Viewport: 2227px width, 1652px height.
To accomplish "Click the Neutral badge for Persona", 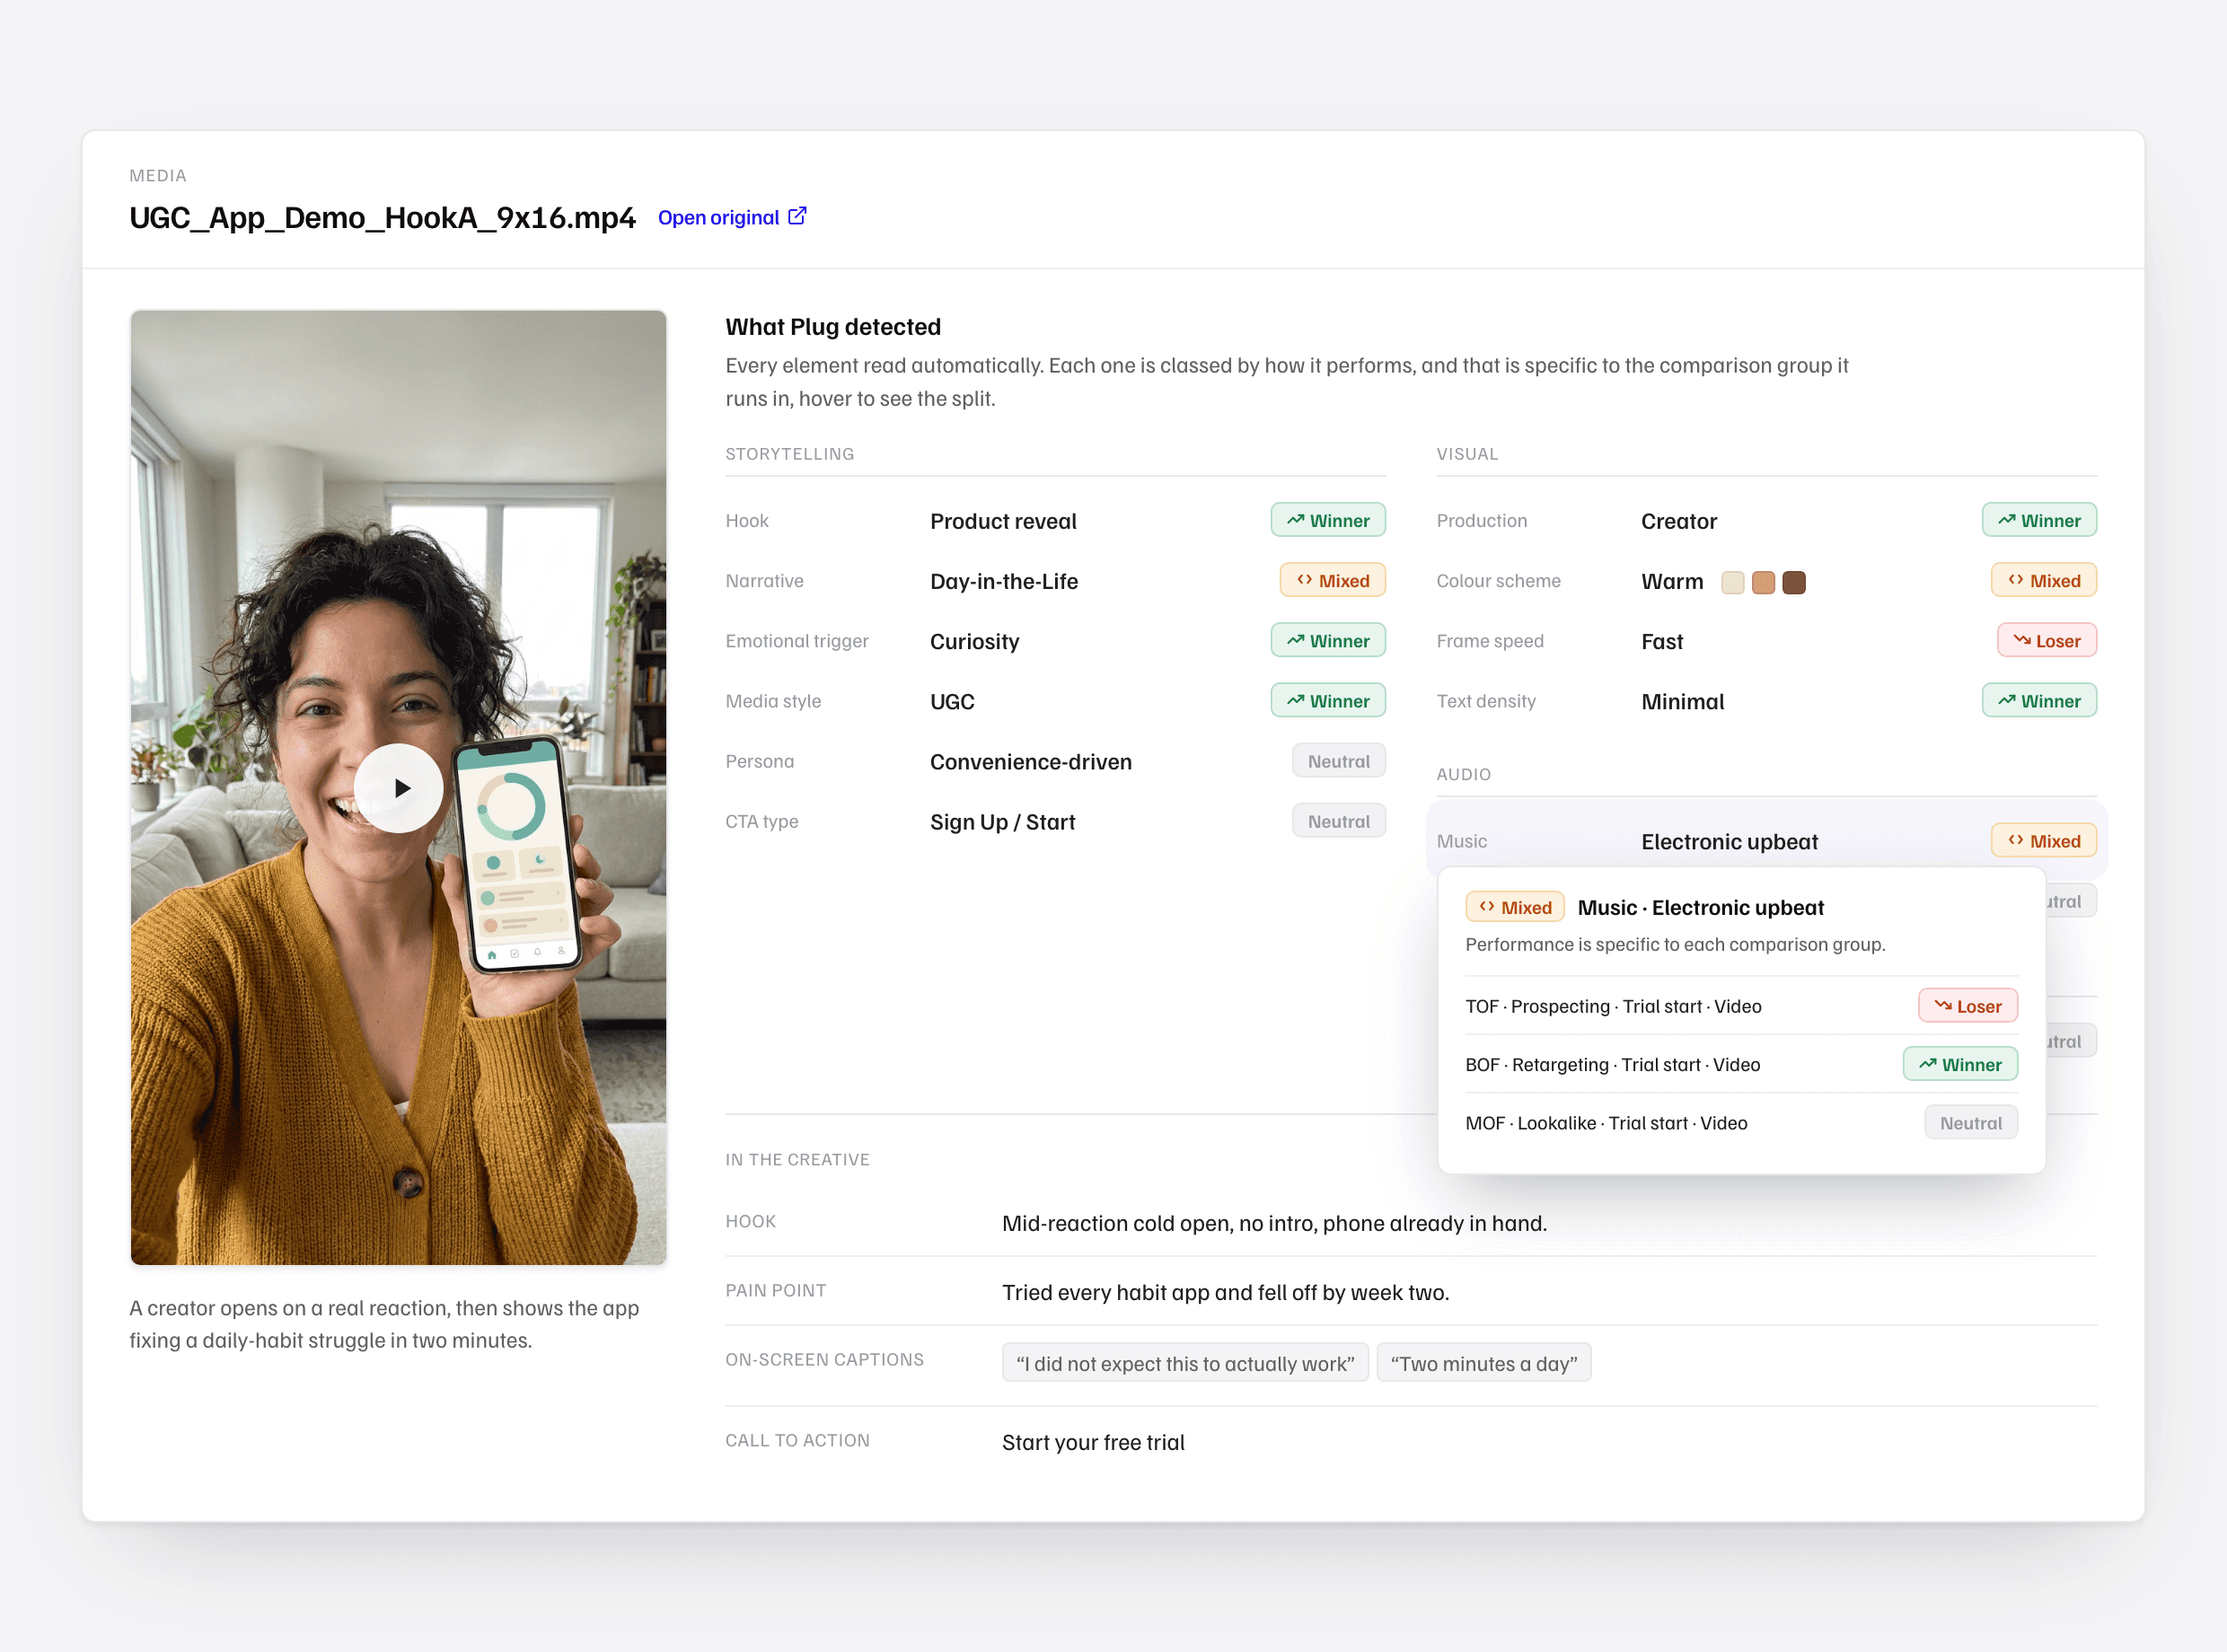I will (1339, 760).
